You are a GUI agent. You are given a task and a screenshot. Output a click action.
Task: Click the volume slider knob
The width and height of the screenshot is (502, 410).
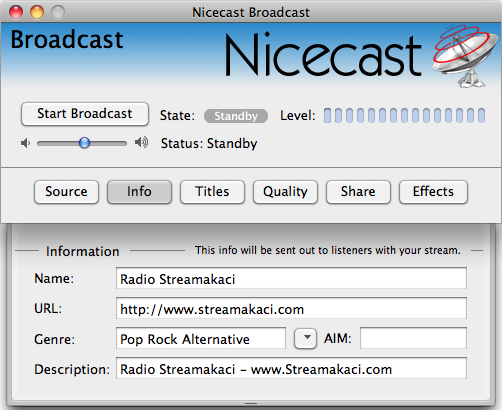click(x=84, y=143)
